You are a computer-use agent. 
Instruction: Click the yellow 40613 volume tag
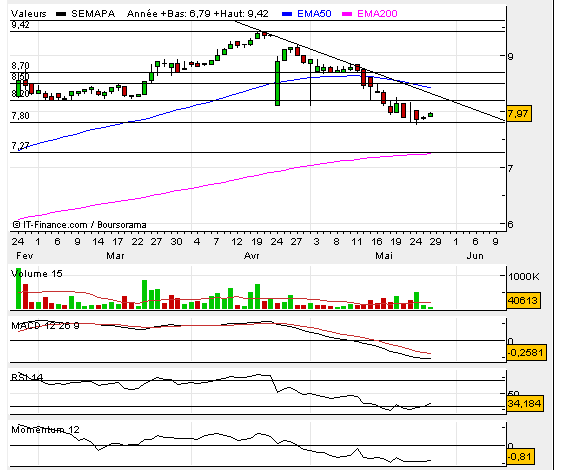click(523, 300)
